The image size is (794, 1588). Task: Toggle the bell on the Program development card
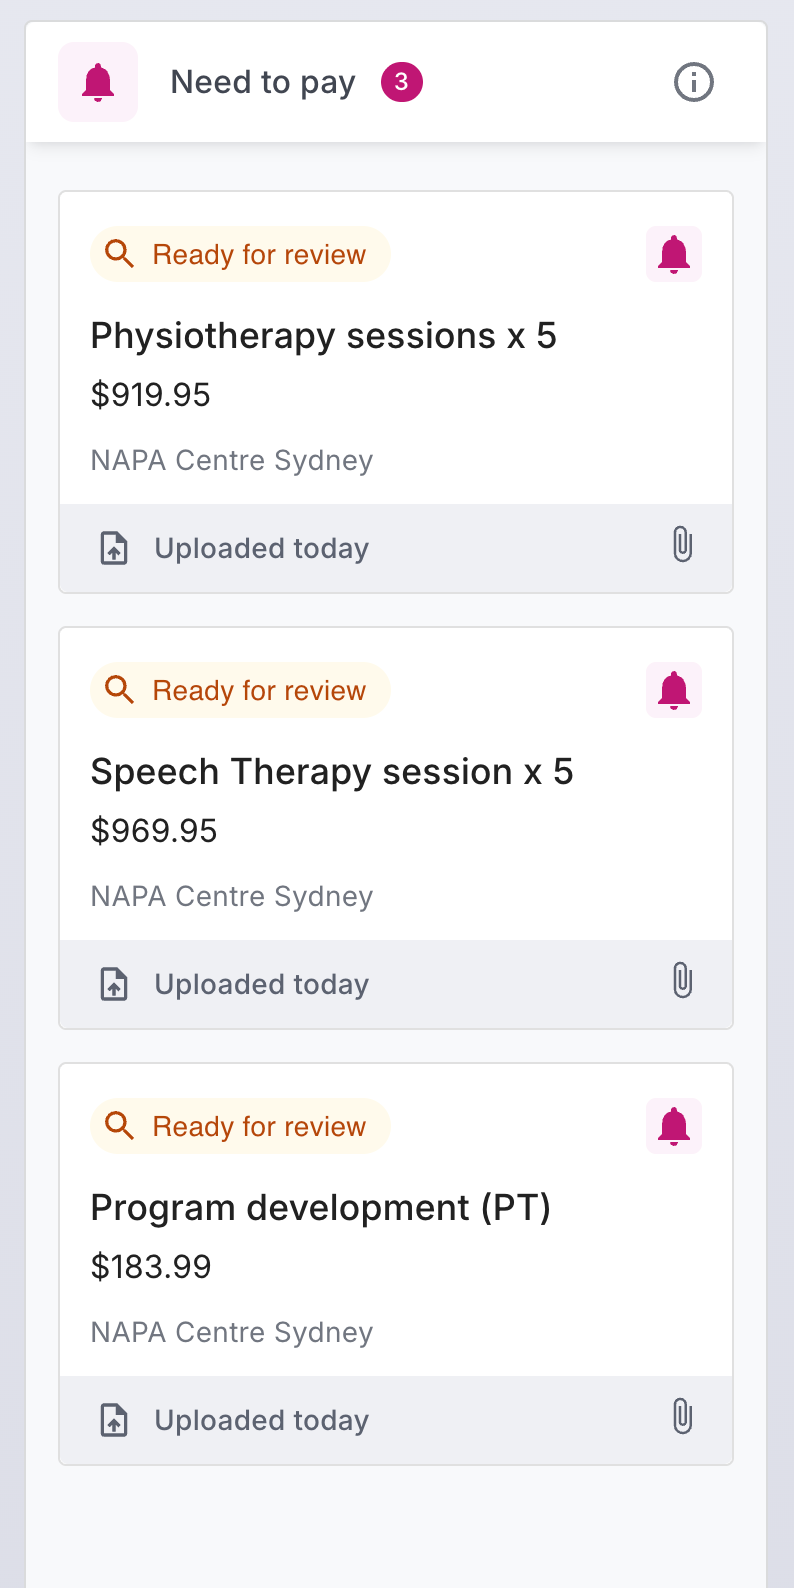[x=674, y=1126]
